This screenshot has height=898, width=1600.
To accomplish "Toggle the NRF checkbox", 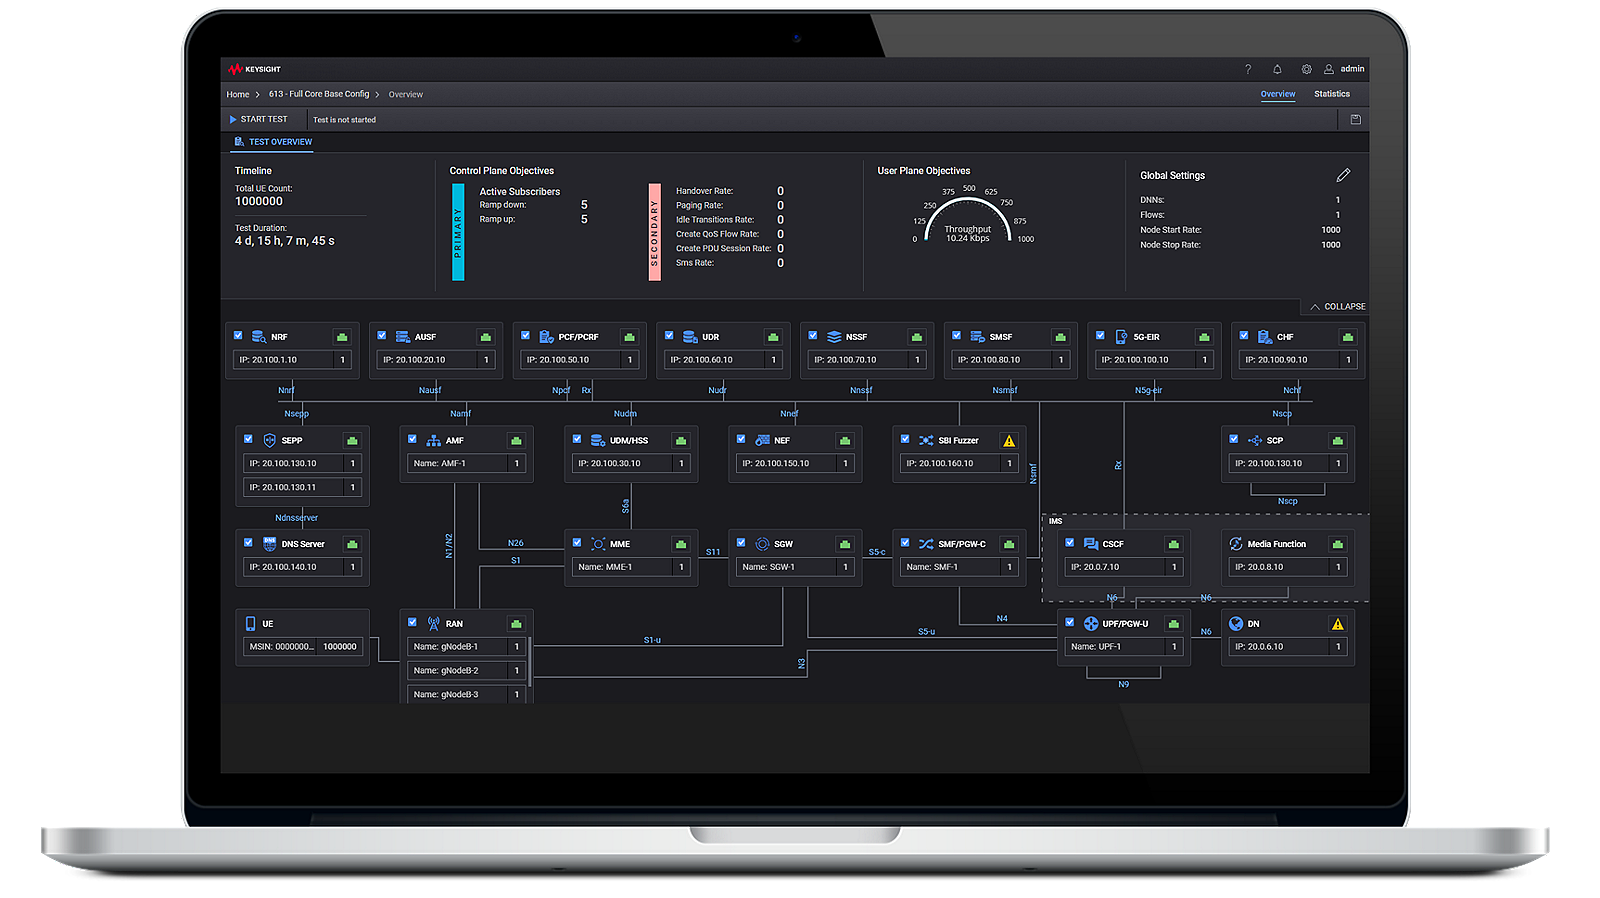I will 238,336.
